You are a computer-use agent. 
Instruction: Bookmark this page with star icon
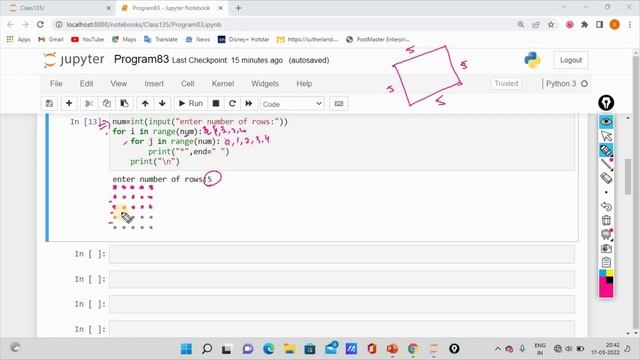(x=551, y=24)
